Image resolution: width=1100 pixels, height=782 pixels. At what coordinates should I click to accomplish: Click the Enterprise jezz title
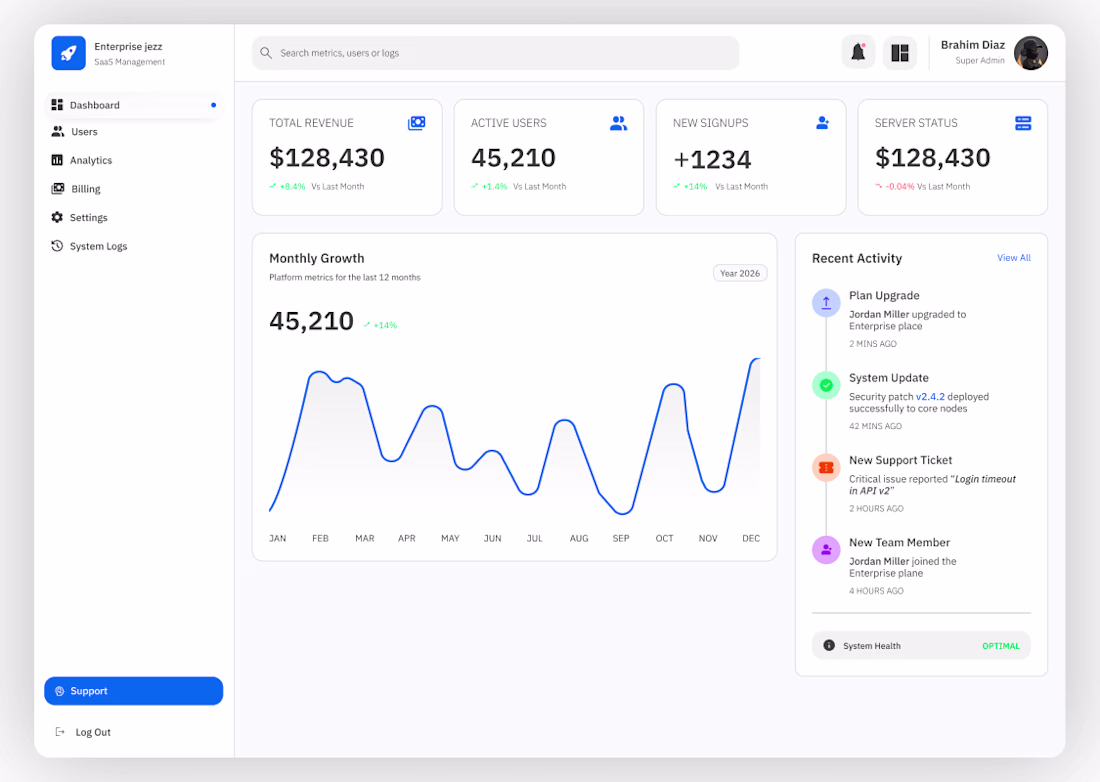tap(128, 47)
